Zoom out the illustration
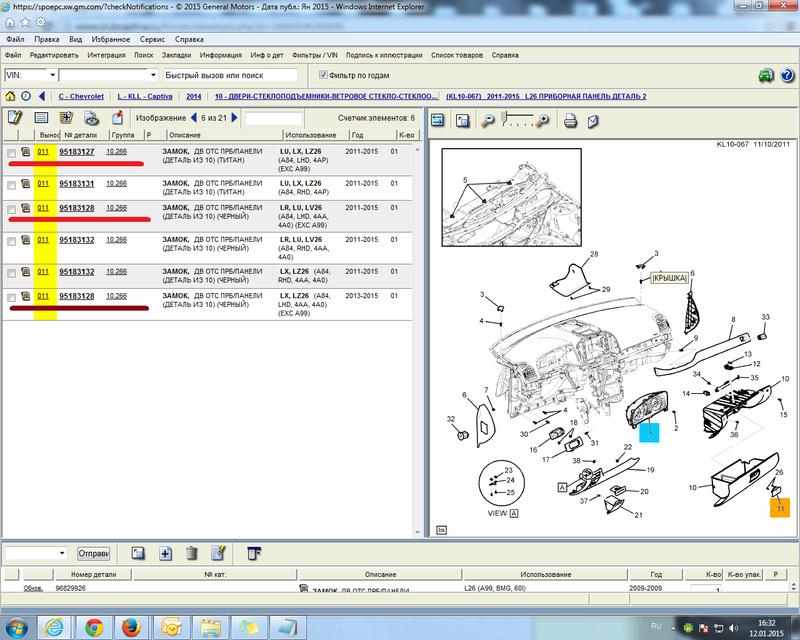Image resolution: width=800 pixels, height=640 pixels. (488, 121)
